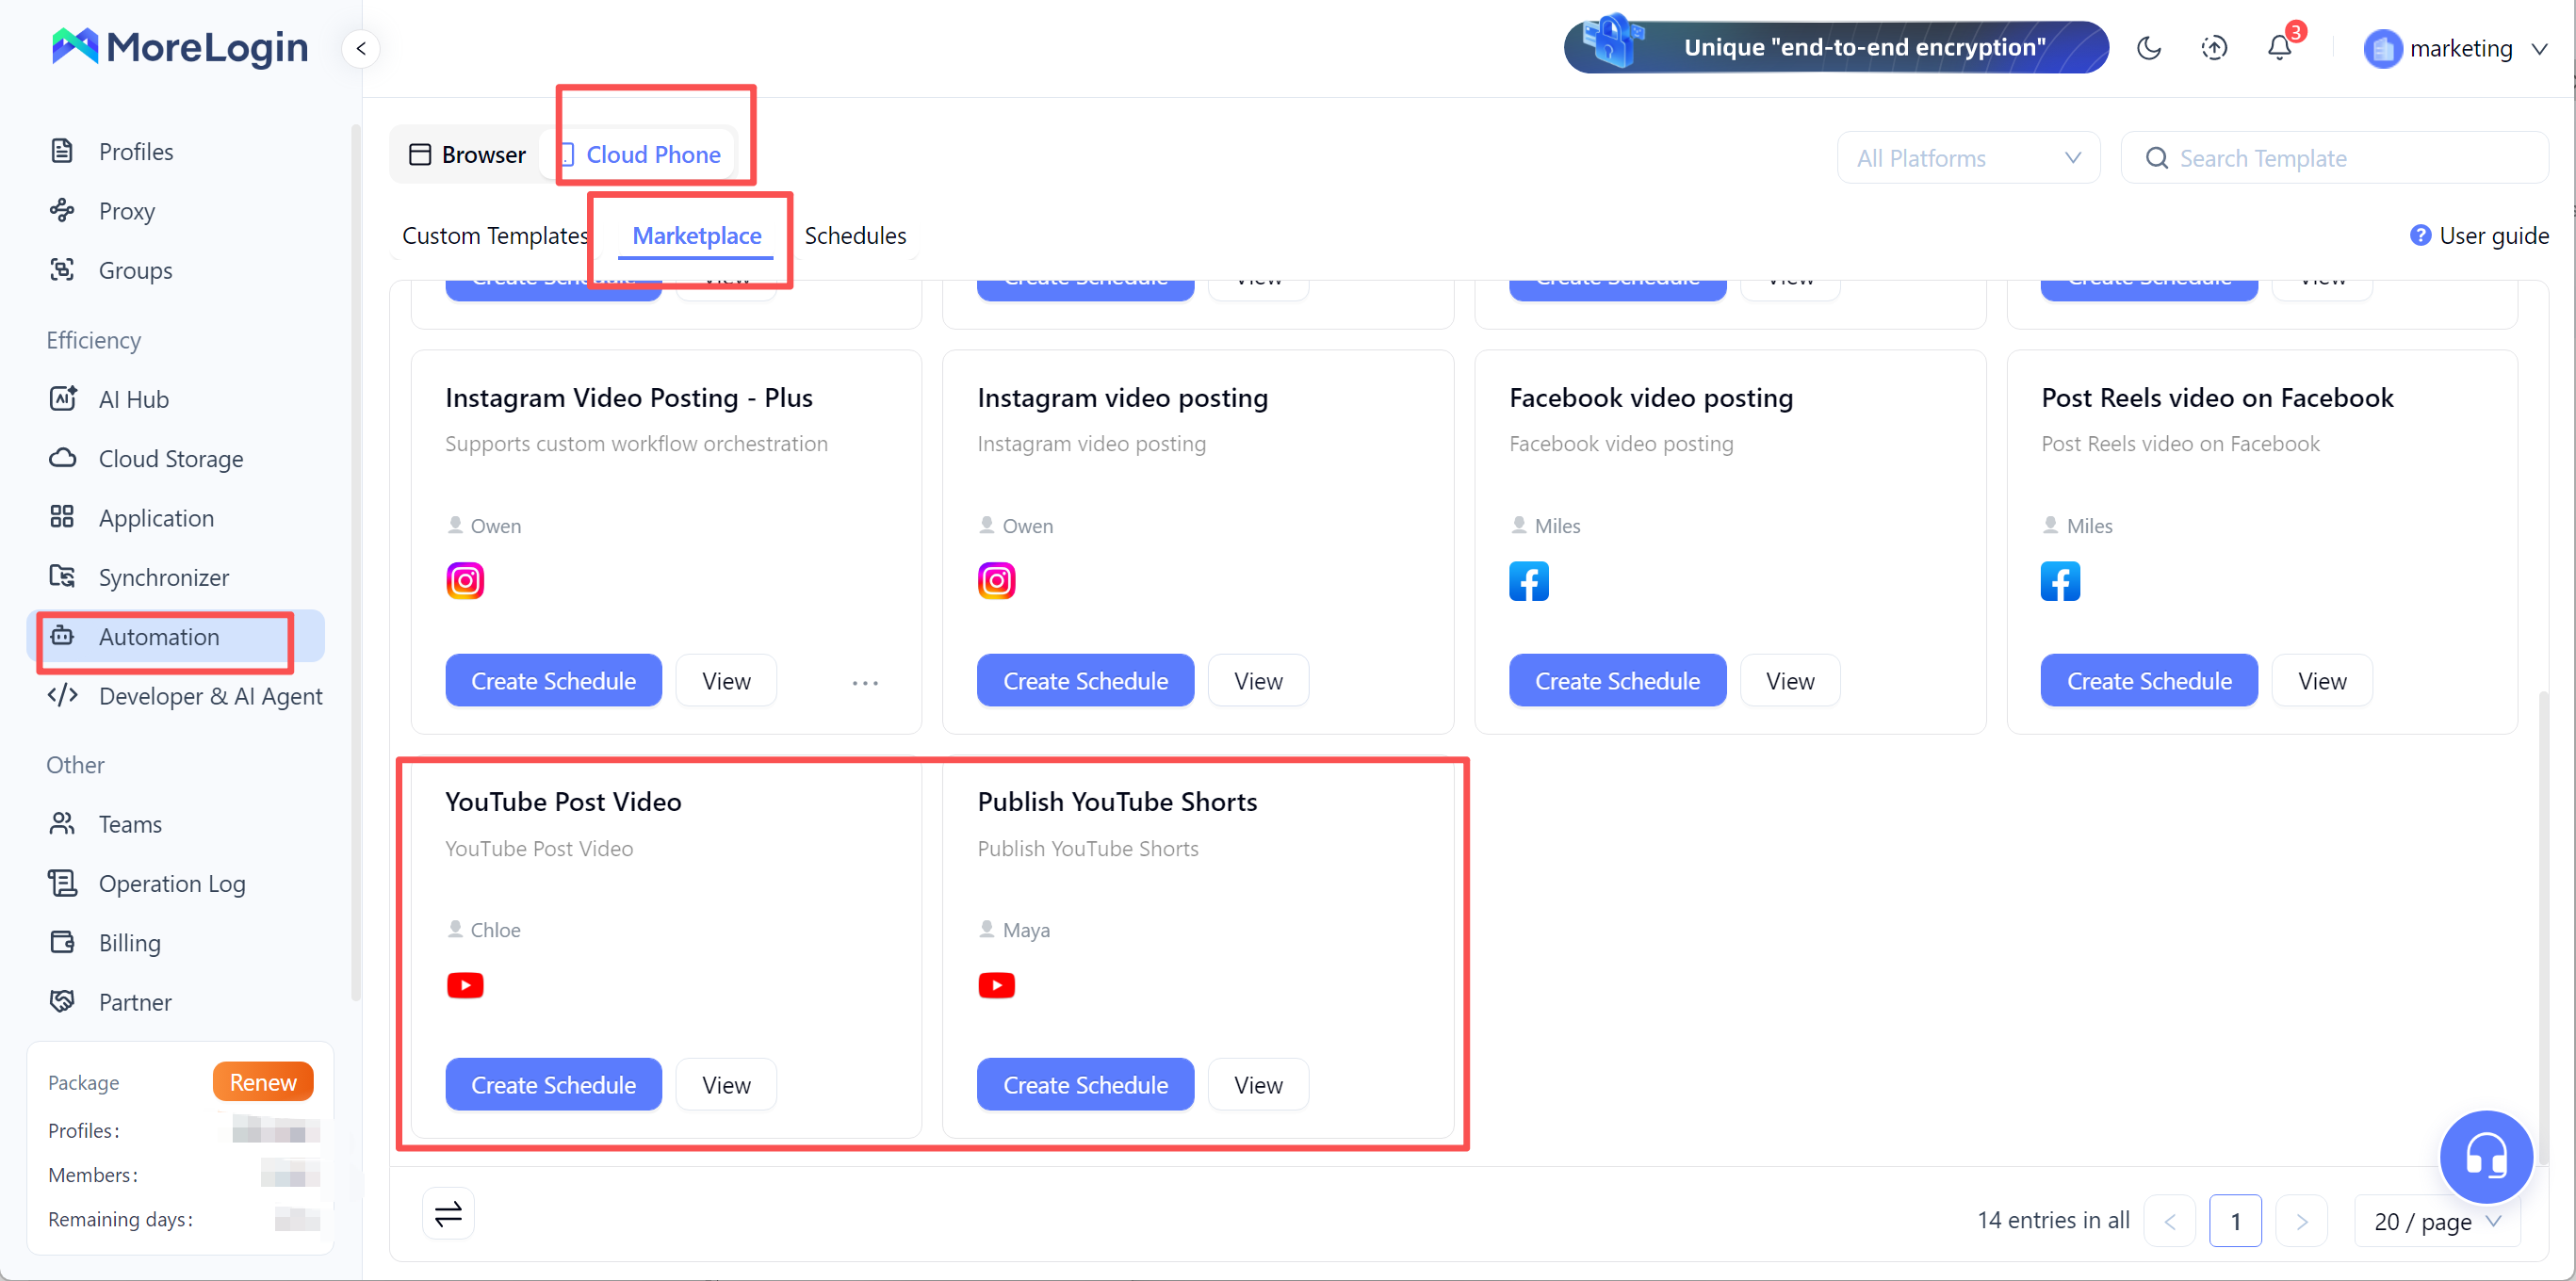Viewport: 2576px width, 1281px height.
Task: Switch to the Cloud Phone tab
Action: click(x=640, y=154)
